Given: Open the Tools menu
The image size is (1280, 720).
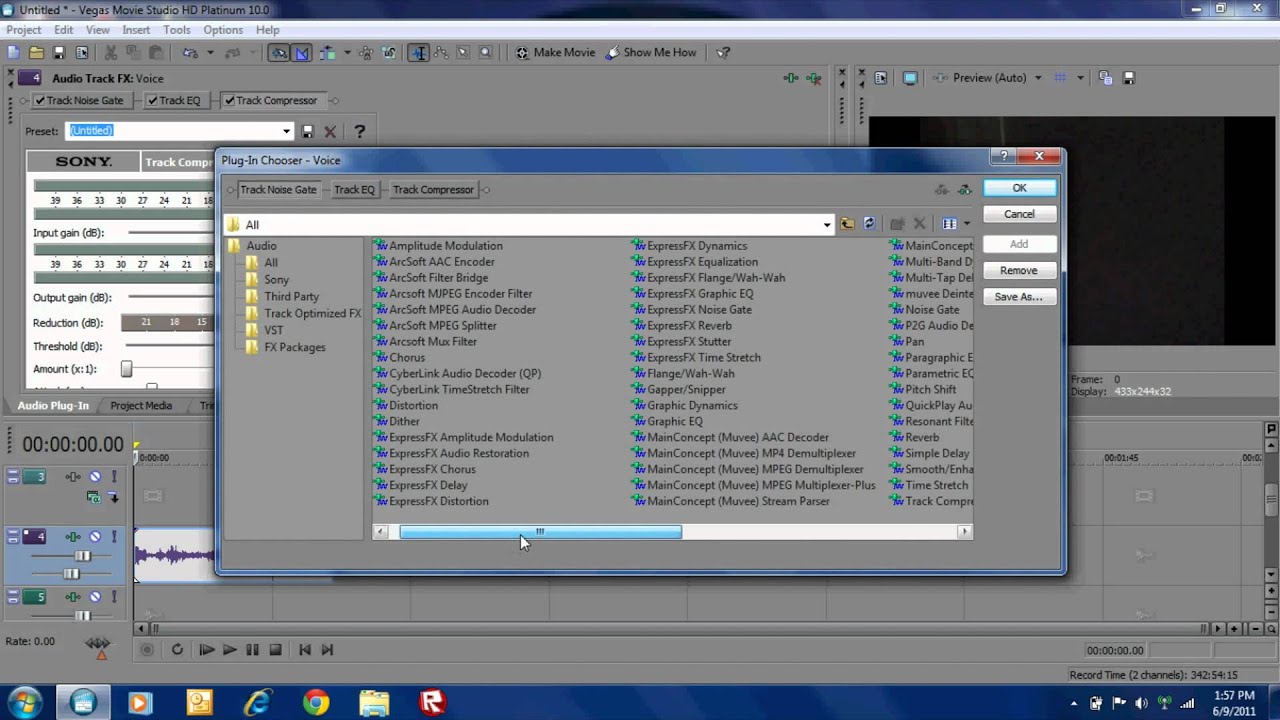Looking at the screenshot, I should [x=177, y=30].
